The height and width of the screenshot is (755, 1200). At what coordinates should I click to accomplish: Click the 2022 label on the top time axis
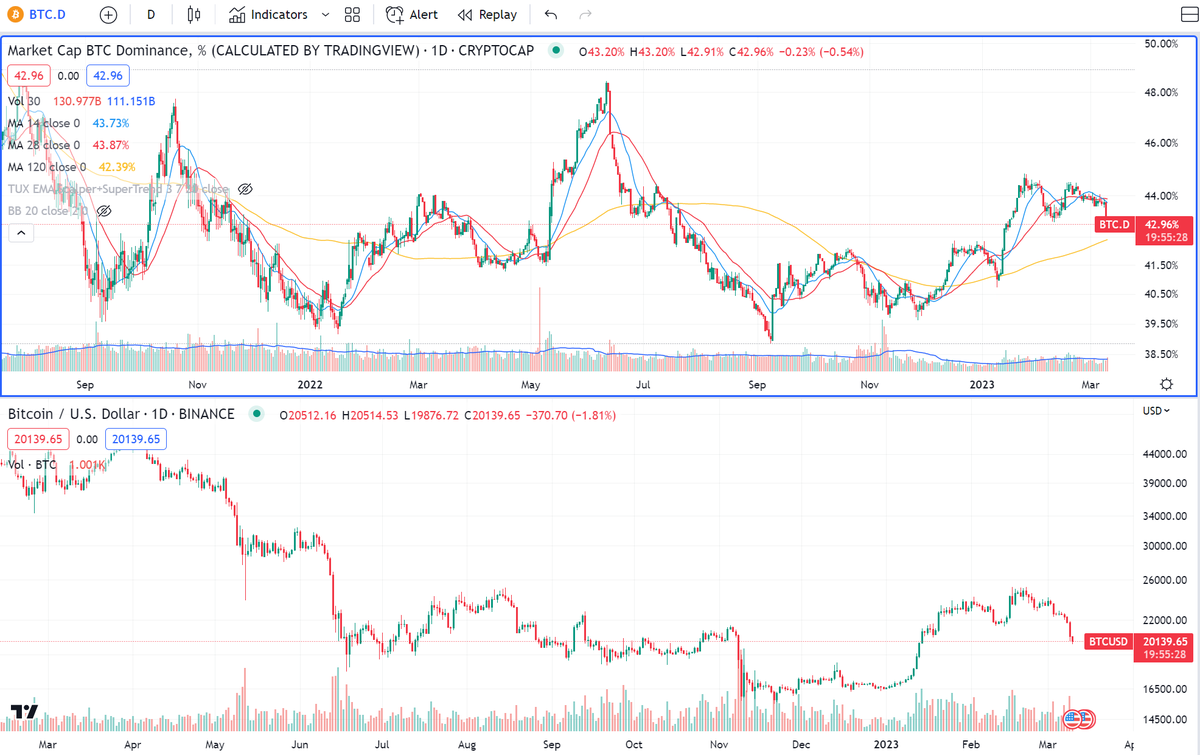tap(312, 384)
